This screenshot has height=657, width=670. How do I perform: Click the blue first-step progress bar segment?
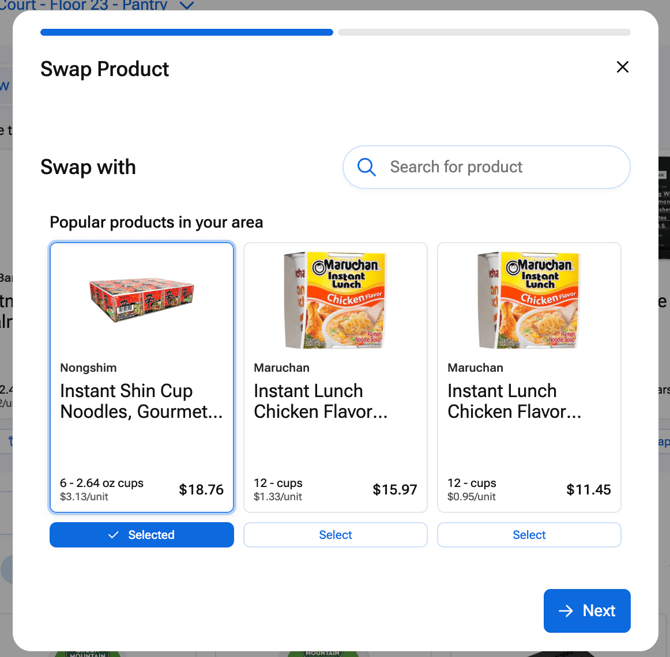click(186, 32)
